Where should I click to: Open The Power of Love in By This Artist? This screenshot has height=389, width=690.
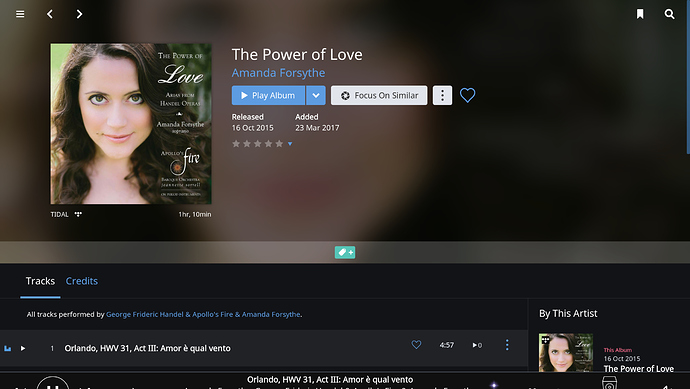pyautogui.click(x=639, y=369)
